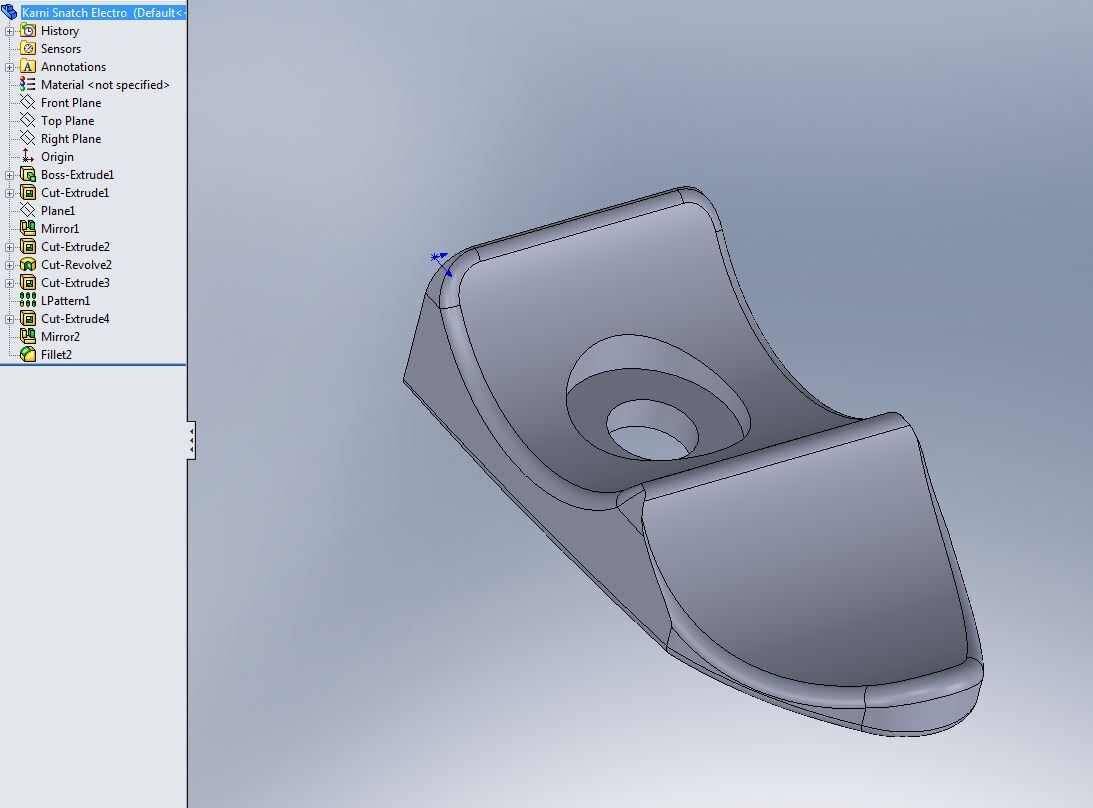Collapse the feature tree panel handle
This screenshot has width=1093, height=808.
pyautogui.click(x=191, y=440)
